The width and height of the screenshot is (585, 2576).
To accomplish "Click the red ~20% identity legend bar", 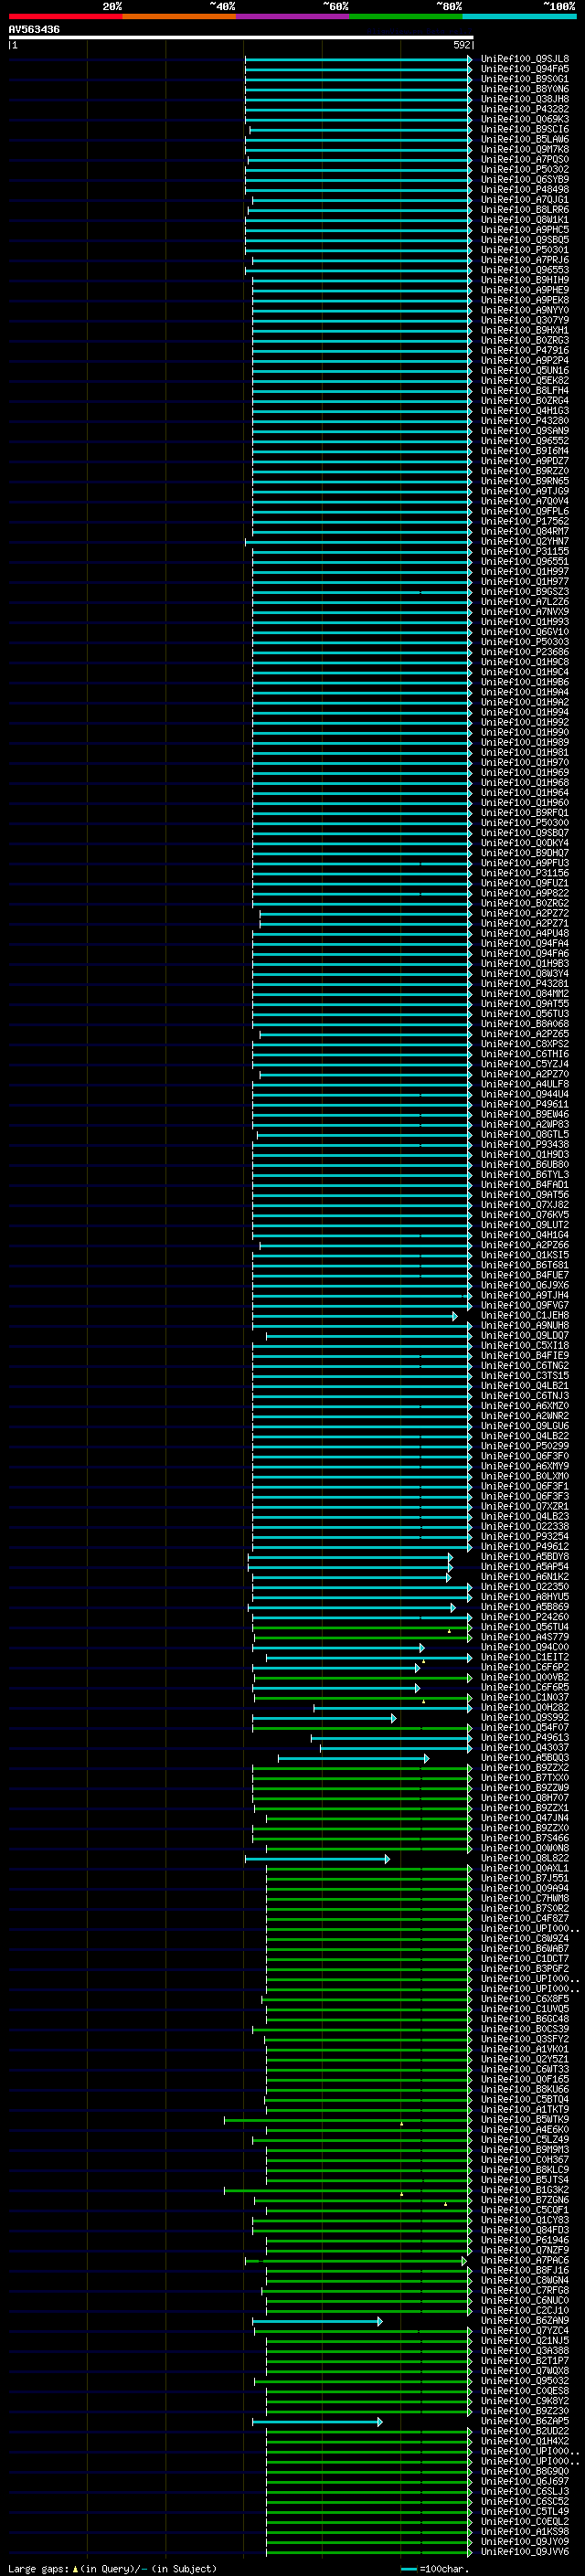I will point(65,16).
